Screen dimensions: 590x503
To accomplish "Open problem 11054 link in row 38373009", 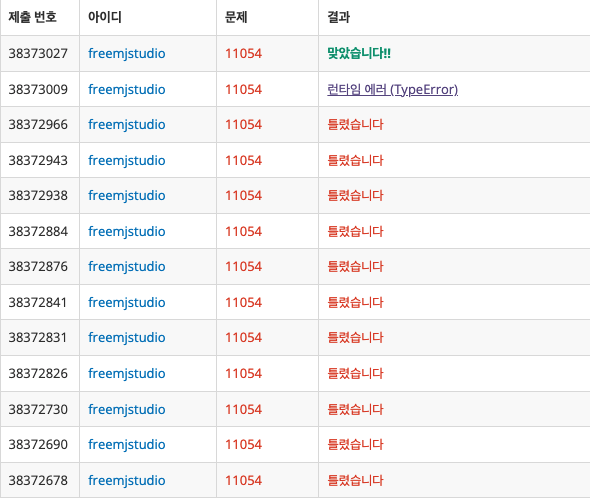I will [x=243, y=90].
